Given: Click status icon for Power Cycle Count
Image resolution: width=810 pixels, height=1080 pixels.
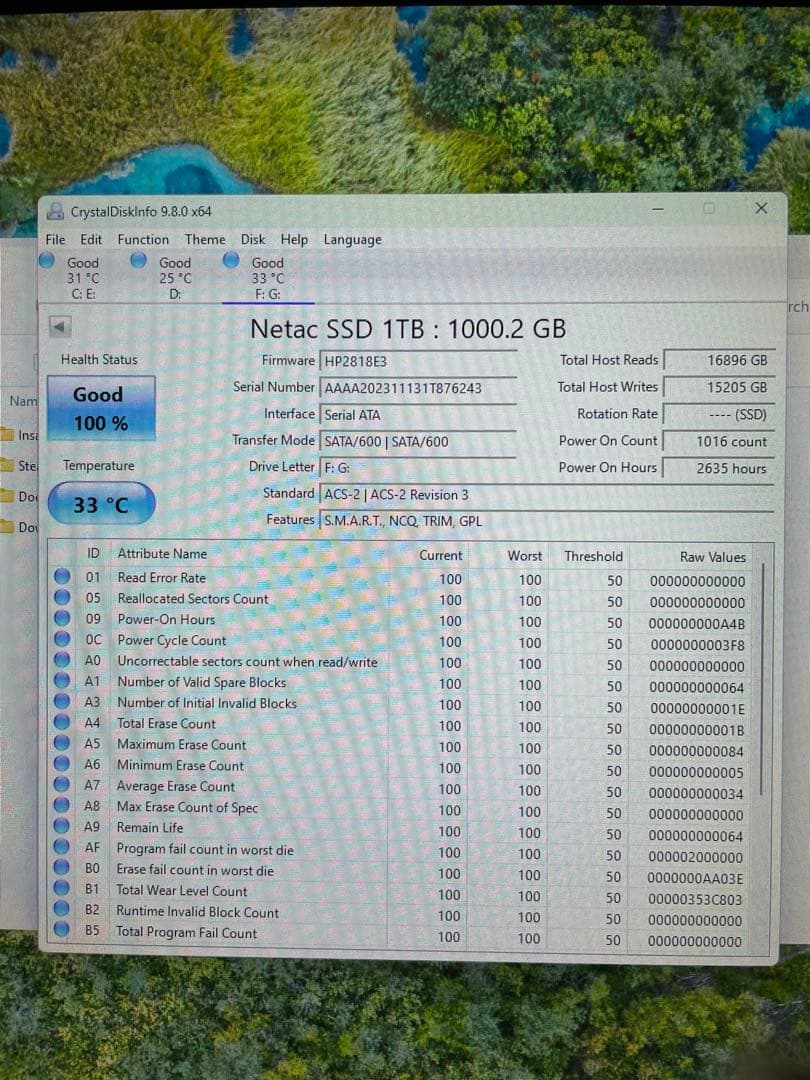Looking at the screenshot, I should coord(62,638).
